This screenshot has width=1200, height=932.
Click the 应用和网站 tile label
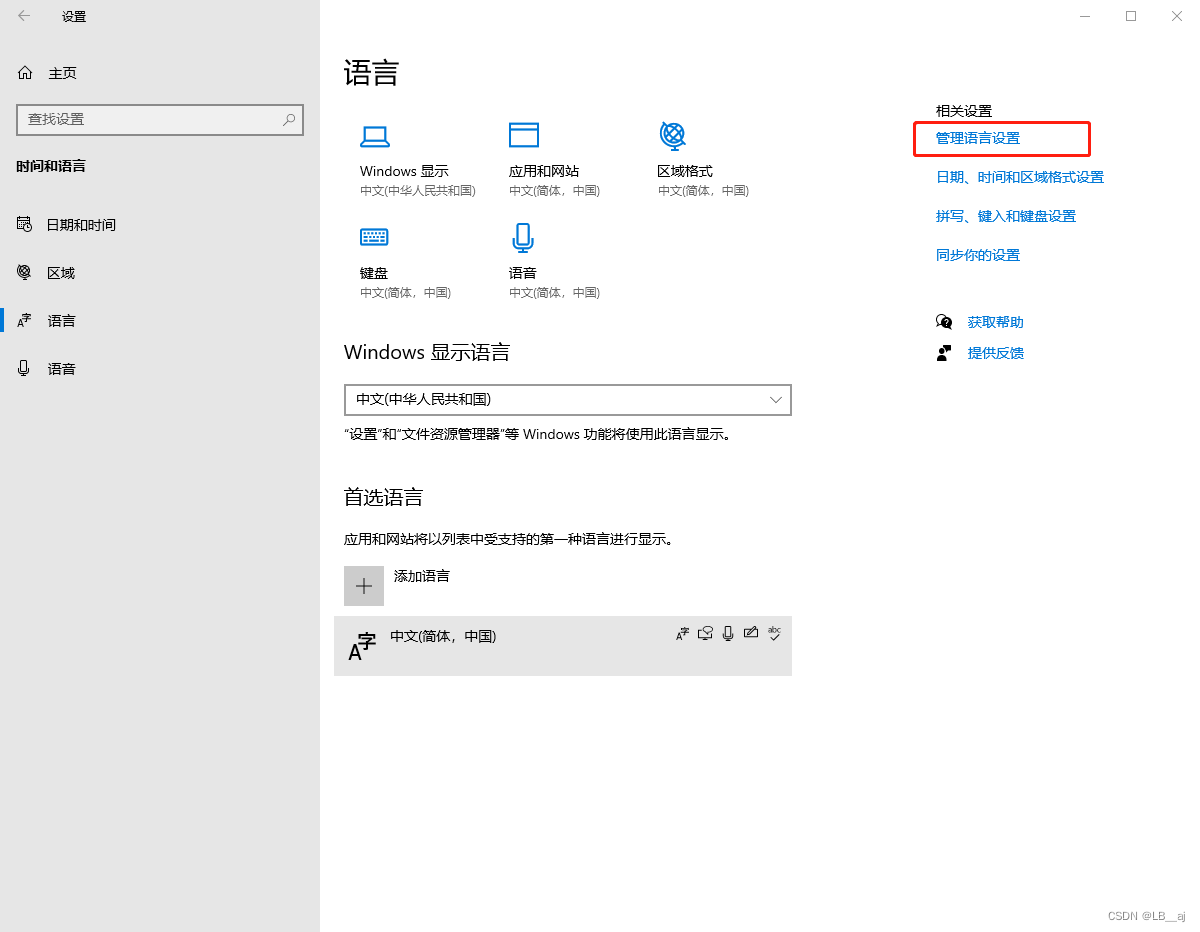pyautogui.click(x=544, y=171)
